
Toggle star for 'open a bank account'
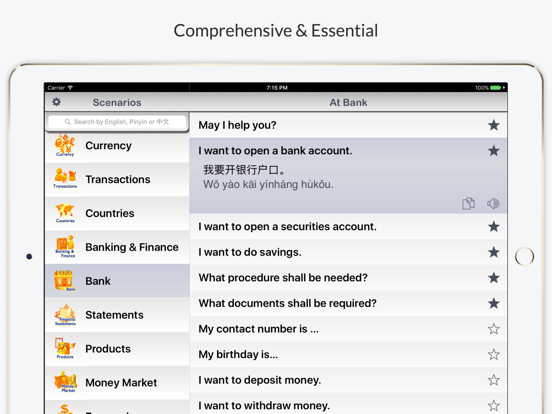click(494, 151)
